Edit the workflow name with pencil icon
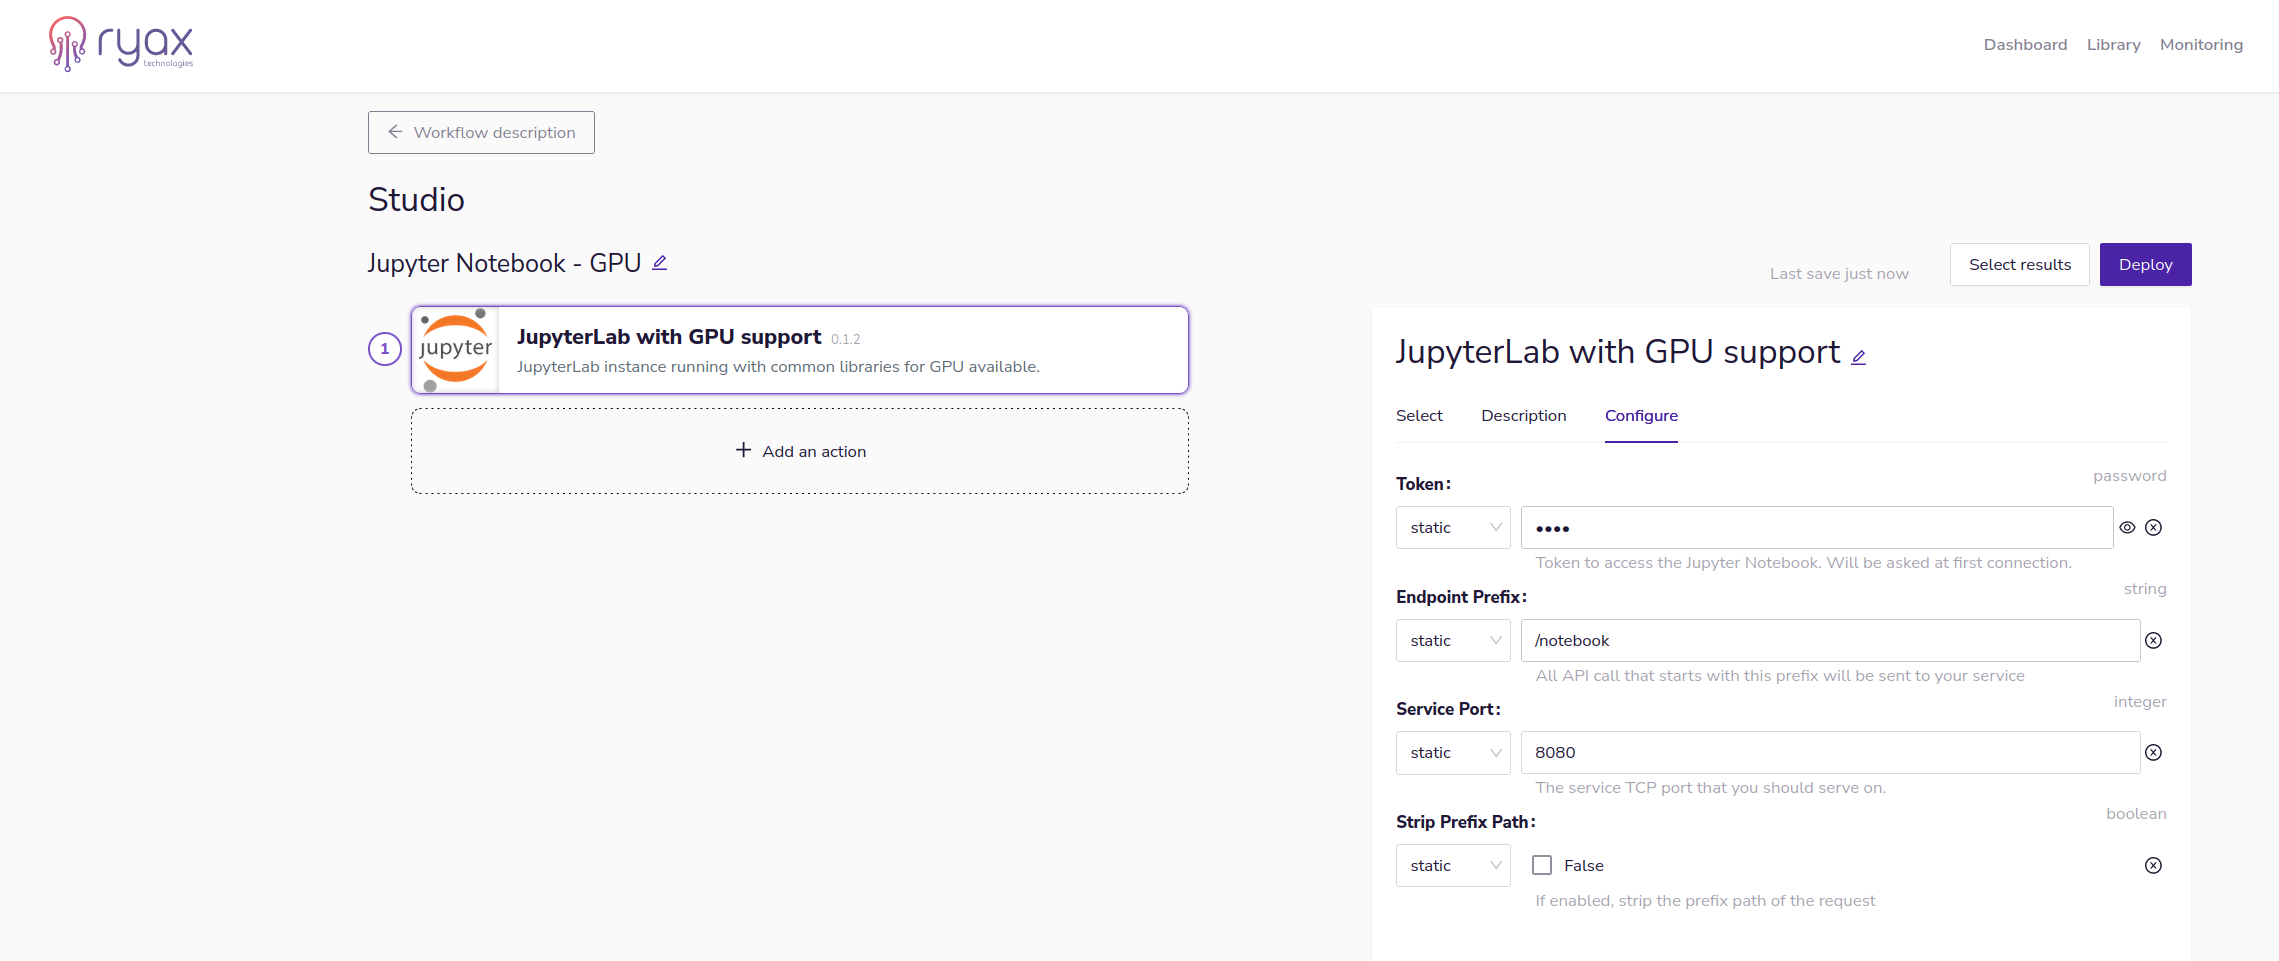 [659, 263]
